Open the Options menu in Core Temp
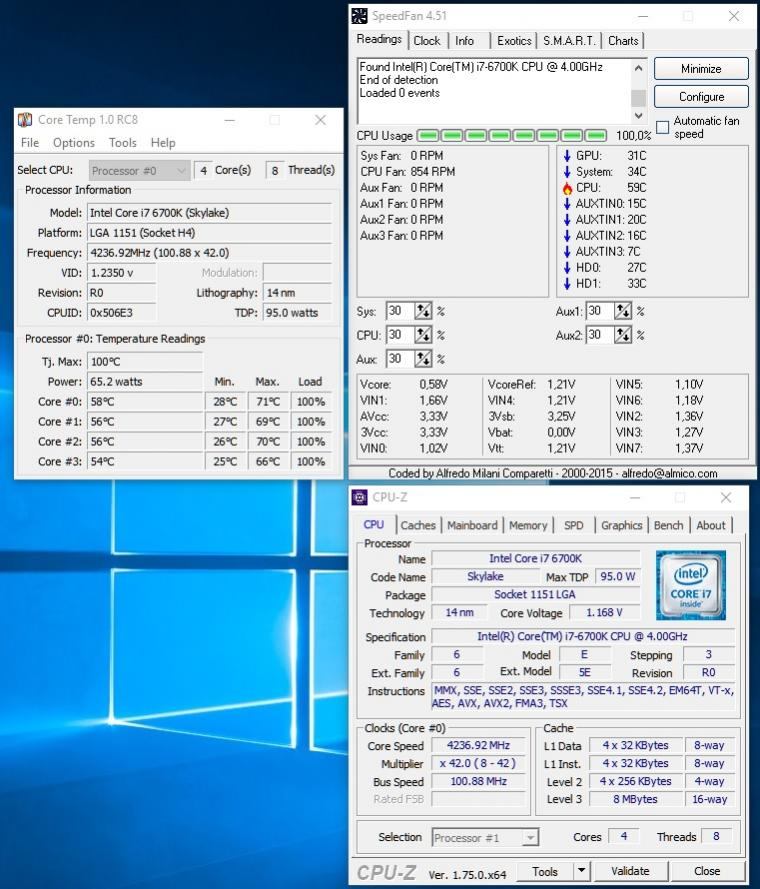The image size is (760, 889). pos(74,143)
